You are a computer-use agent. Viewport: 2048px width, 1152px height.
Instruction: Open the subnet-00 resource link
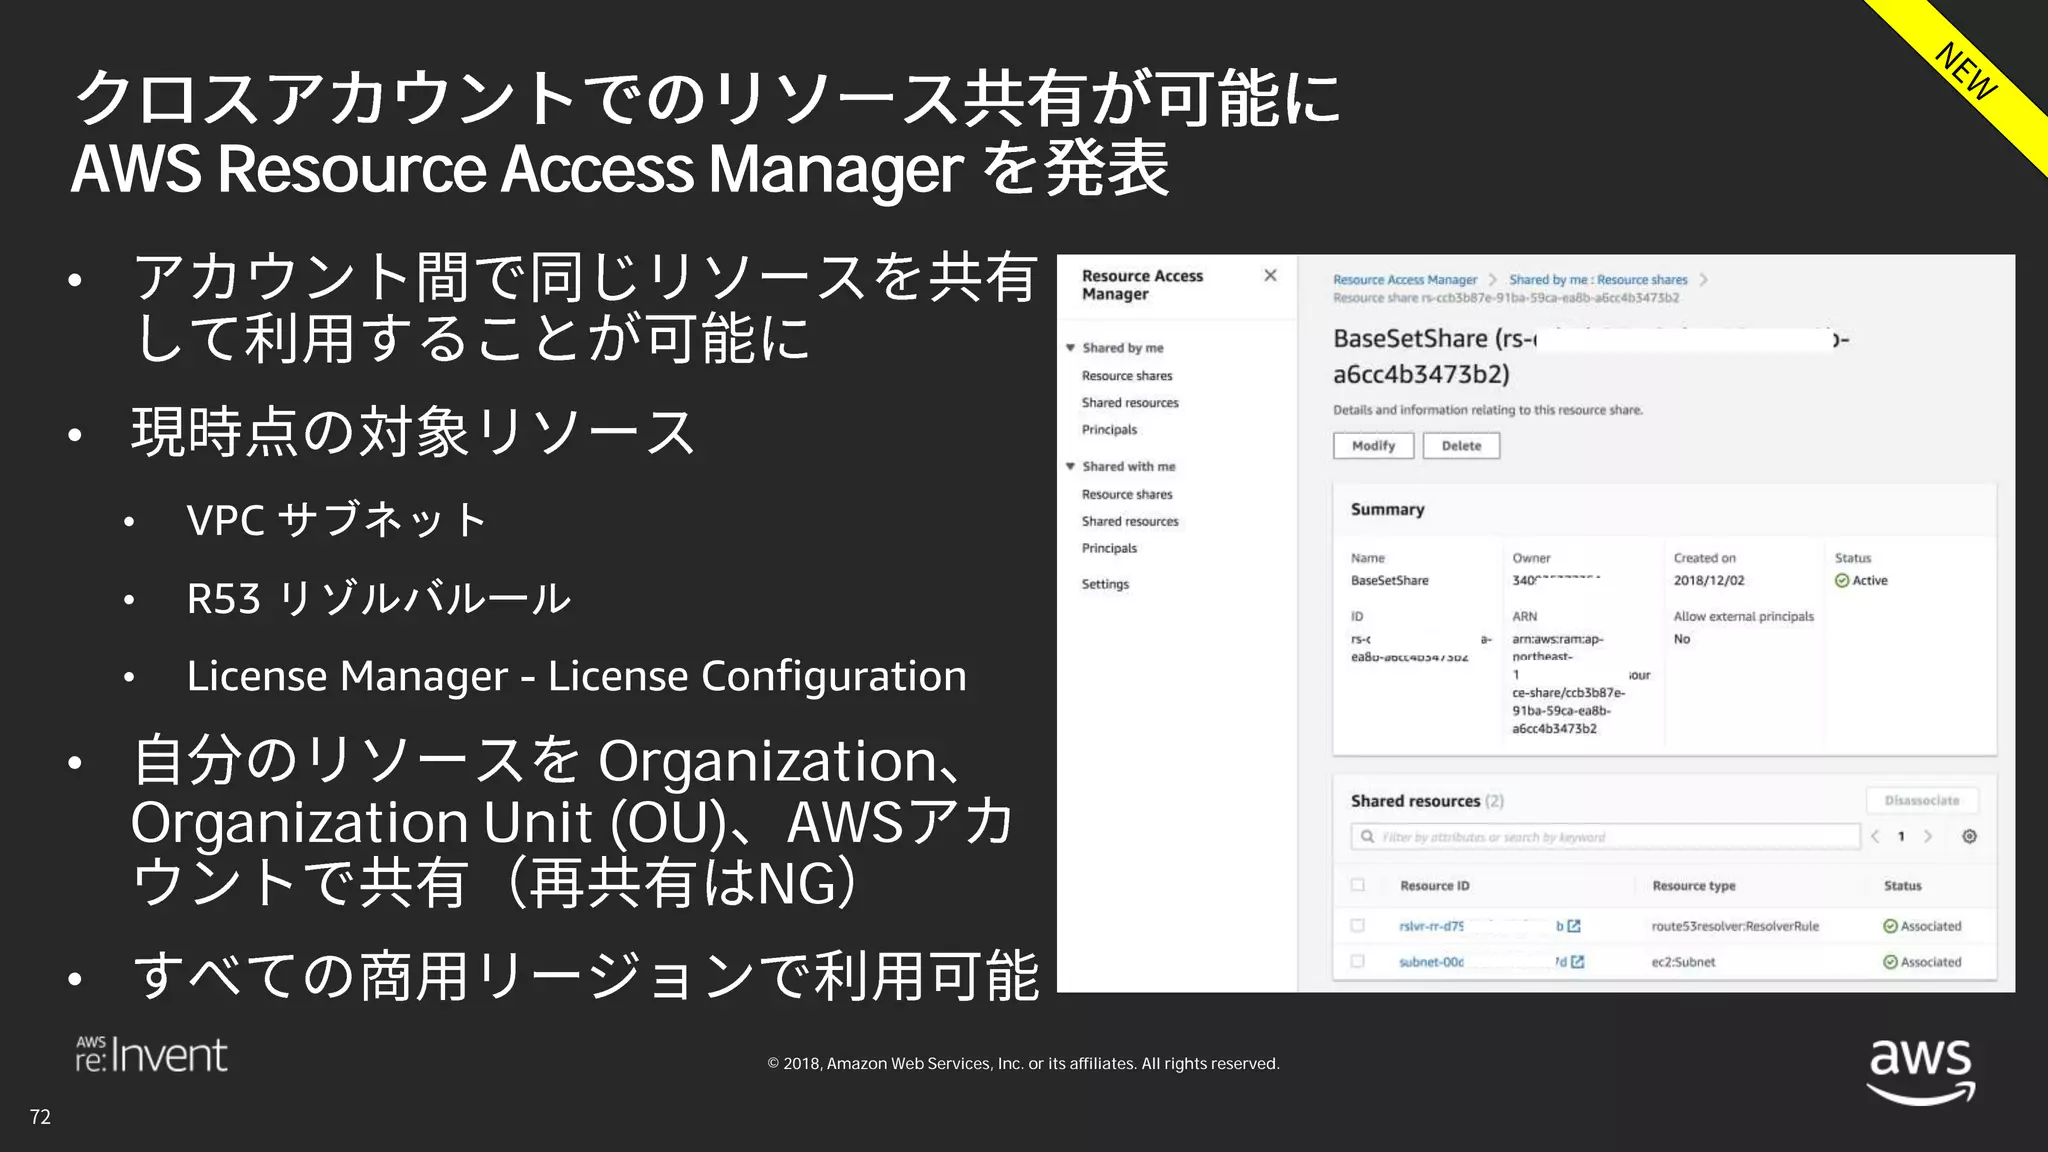pos(1483,962)
